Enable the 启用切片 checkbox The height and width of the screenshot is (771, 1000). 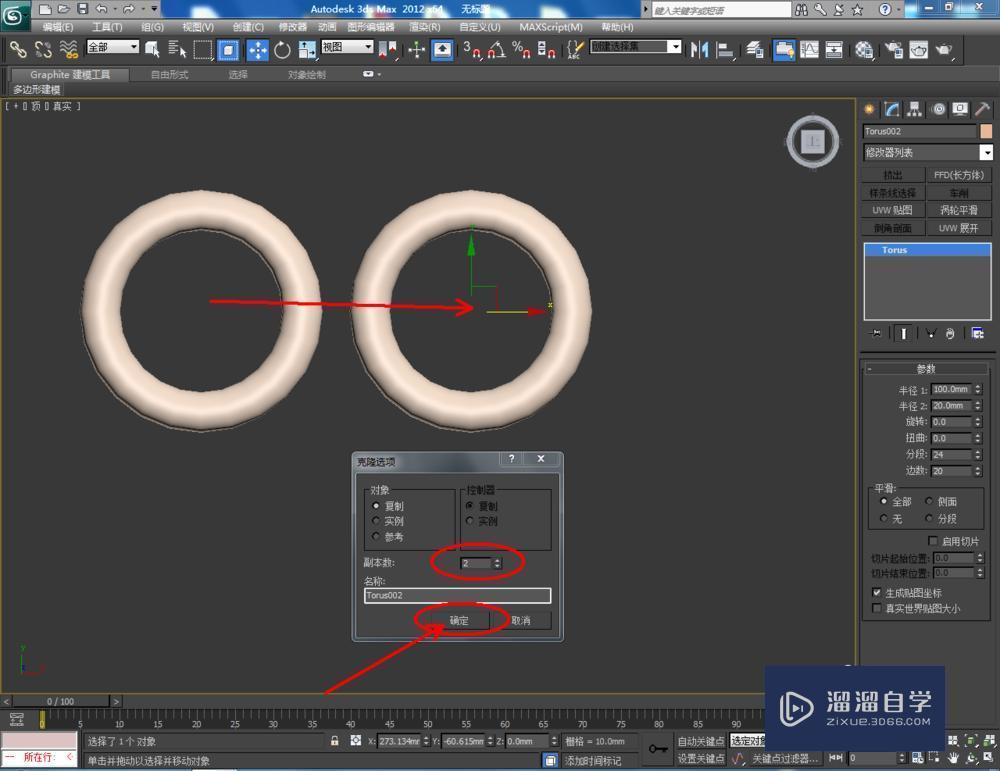(933, 540)
